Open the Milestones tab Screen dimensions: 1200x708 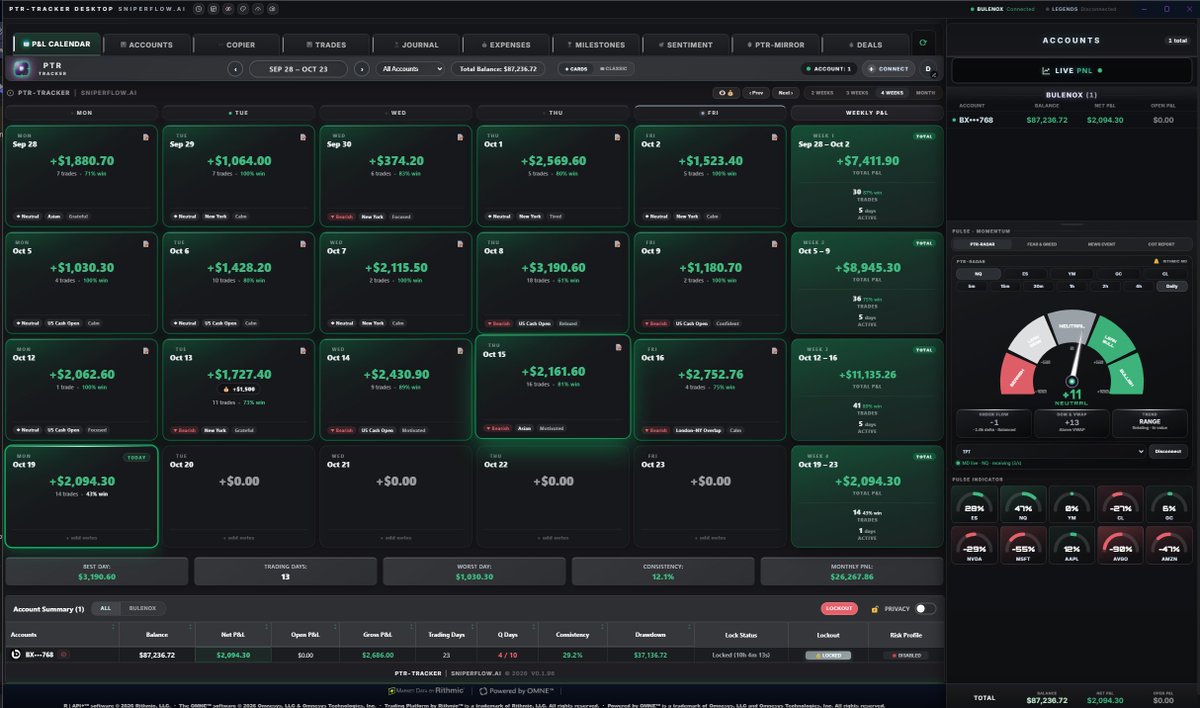(x=594, y=44)
